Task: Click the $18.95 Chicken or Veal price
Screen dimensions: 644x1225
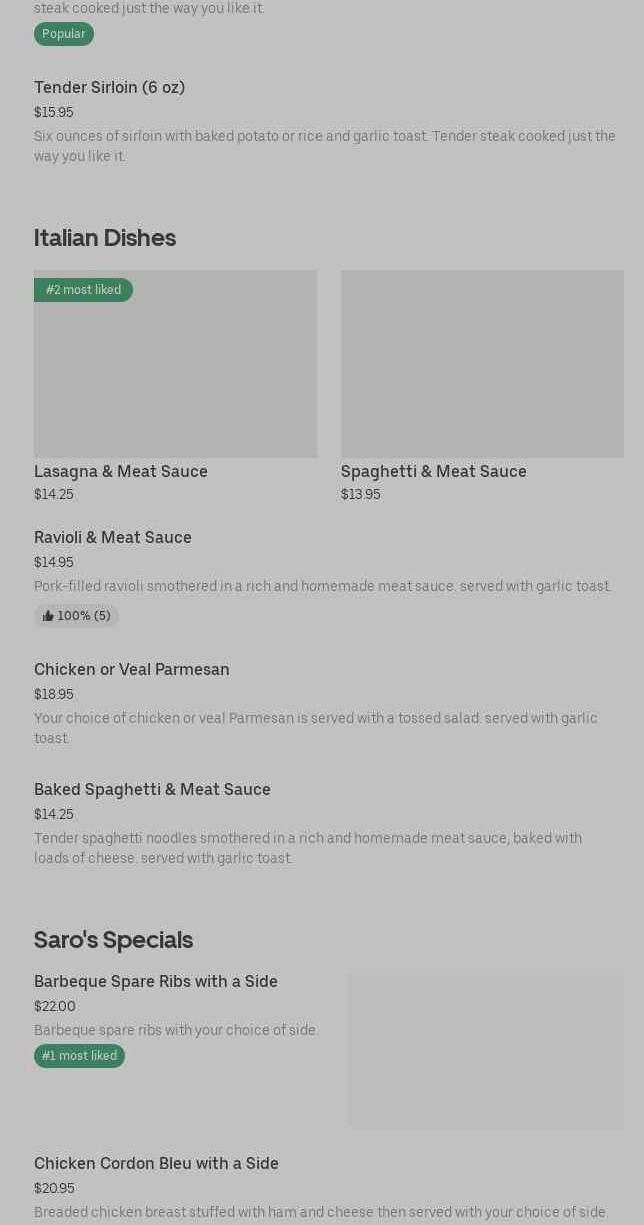Action: 54,695
